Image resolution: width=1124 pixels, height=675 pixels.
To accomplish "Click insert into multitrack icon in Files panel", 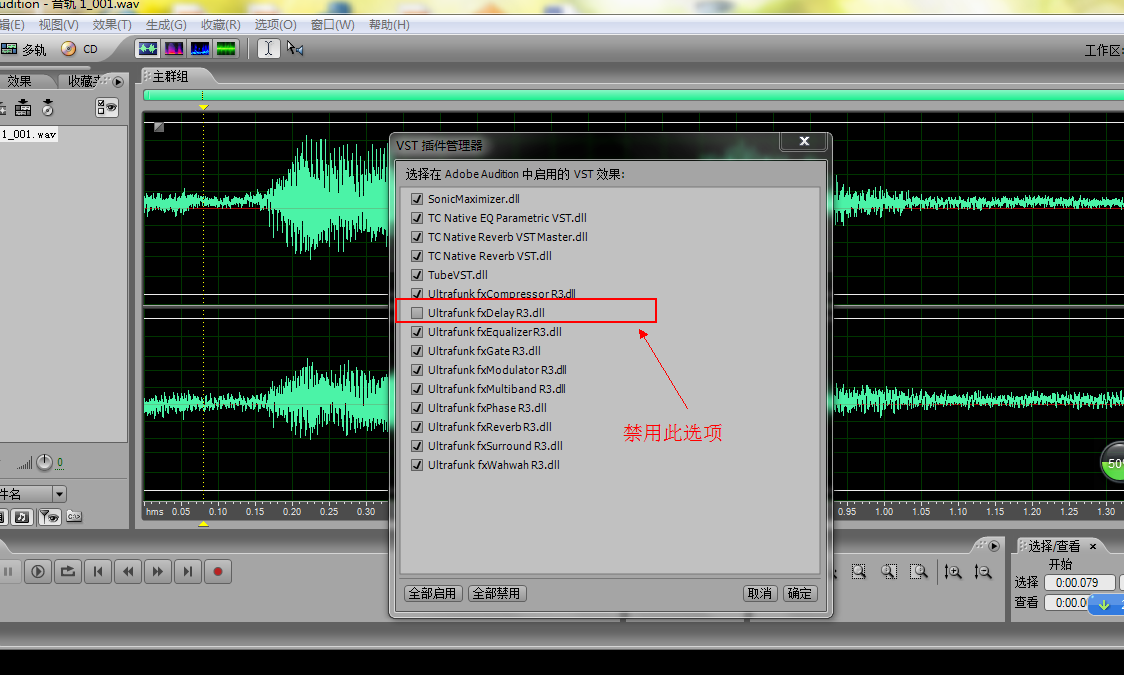I will pos(23,107).
